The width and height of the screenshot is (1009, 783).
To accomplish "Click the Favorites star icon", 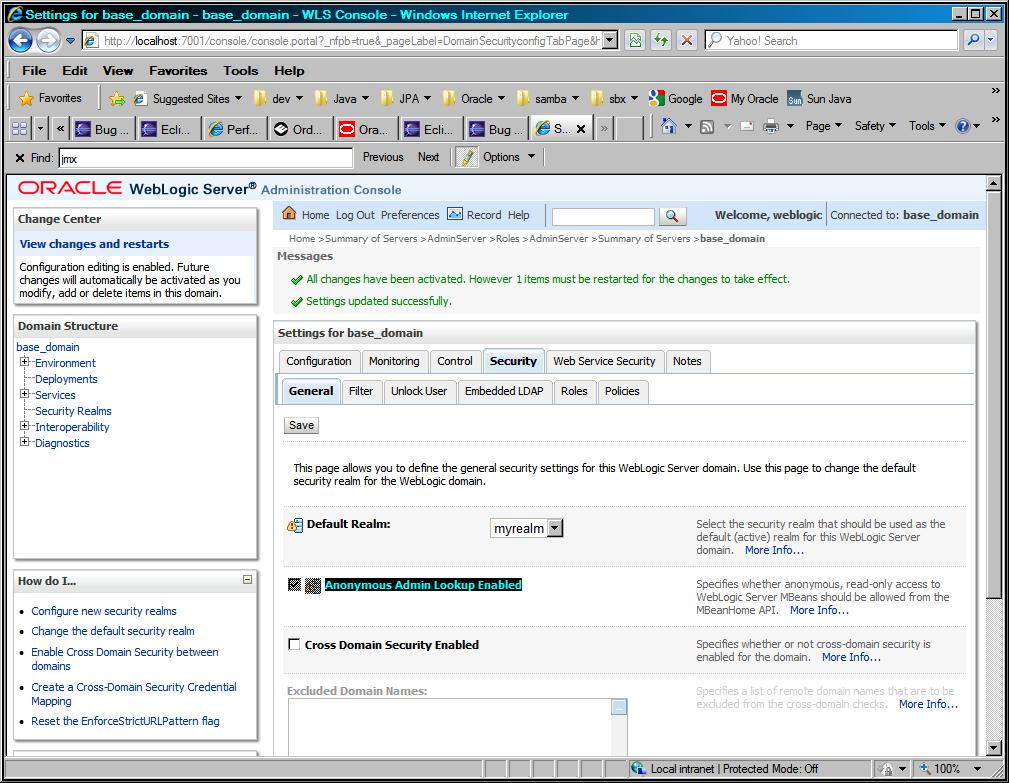I will (x=26, y=98).
